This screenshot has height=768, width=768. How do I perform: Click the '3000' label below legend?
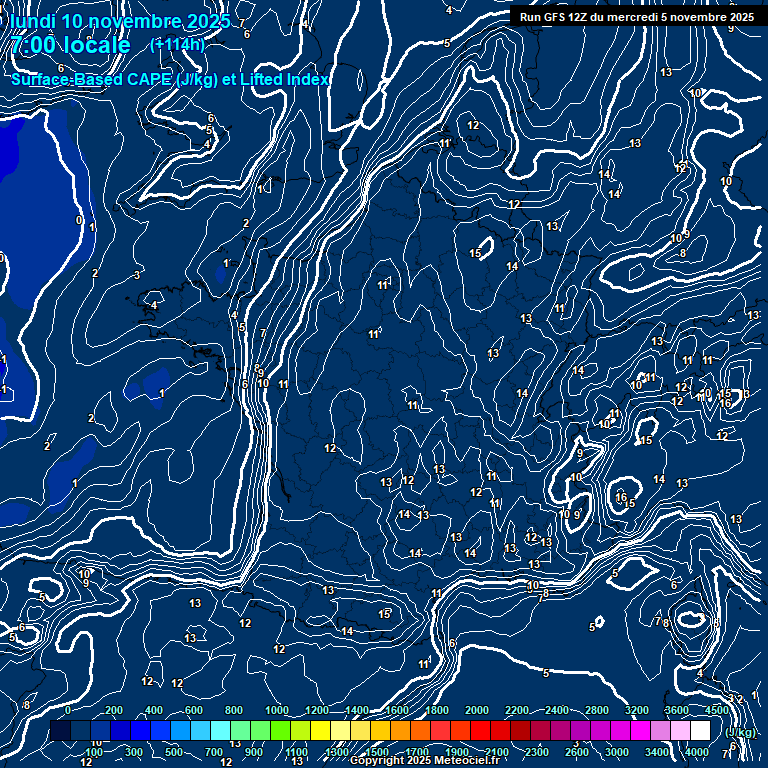click(617, 752)
